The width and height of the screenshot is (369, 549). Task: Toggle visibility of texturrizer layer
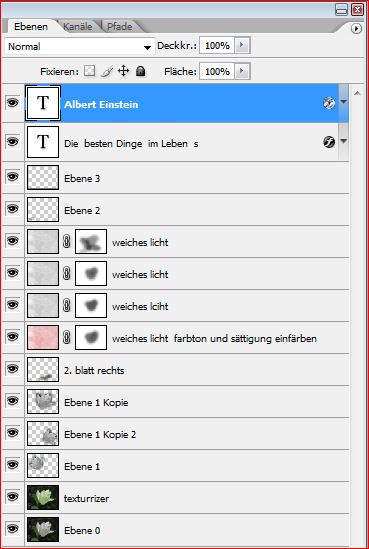click(x=13, y=497)
